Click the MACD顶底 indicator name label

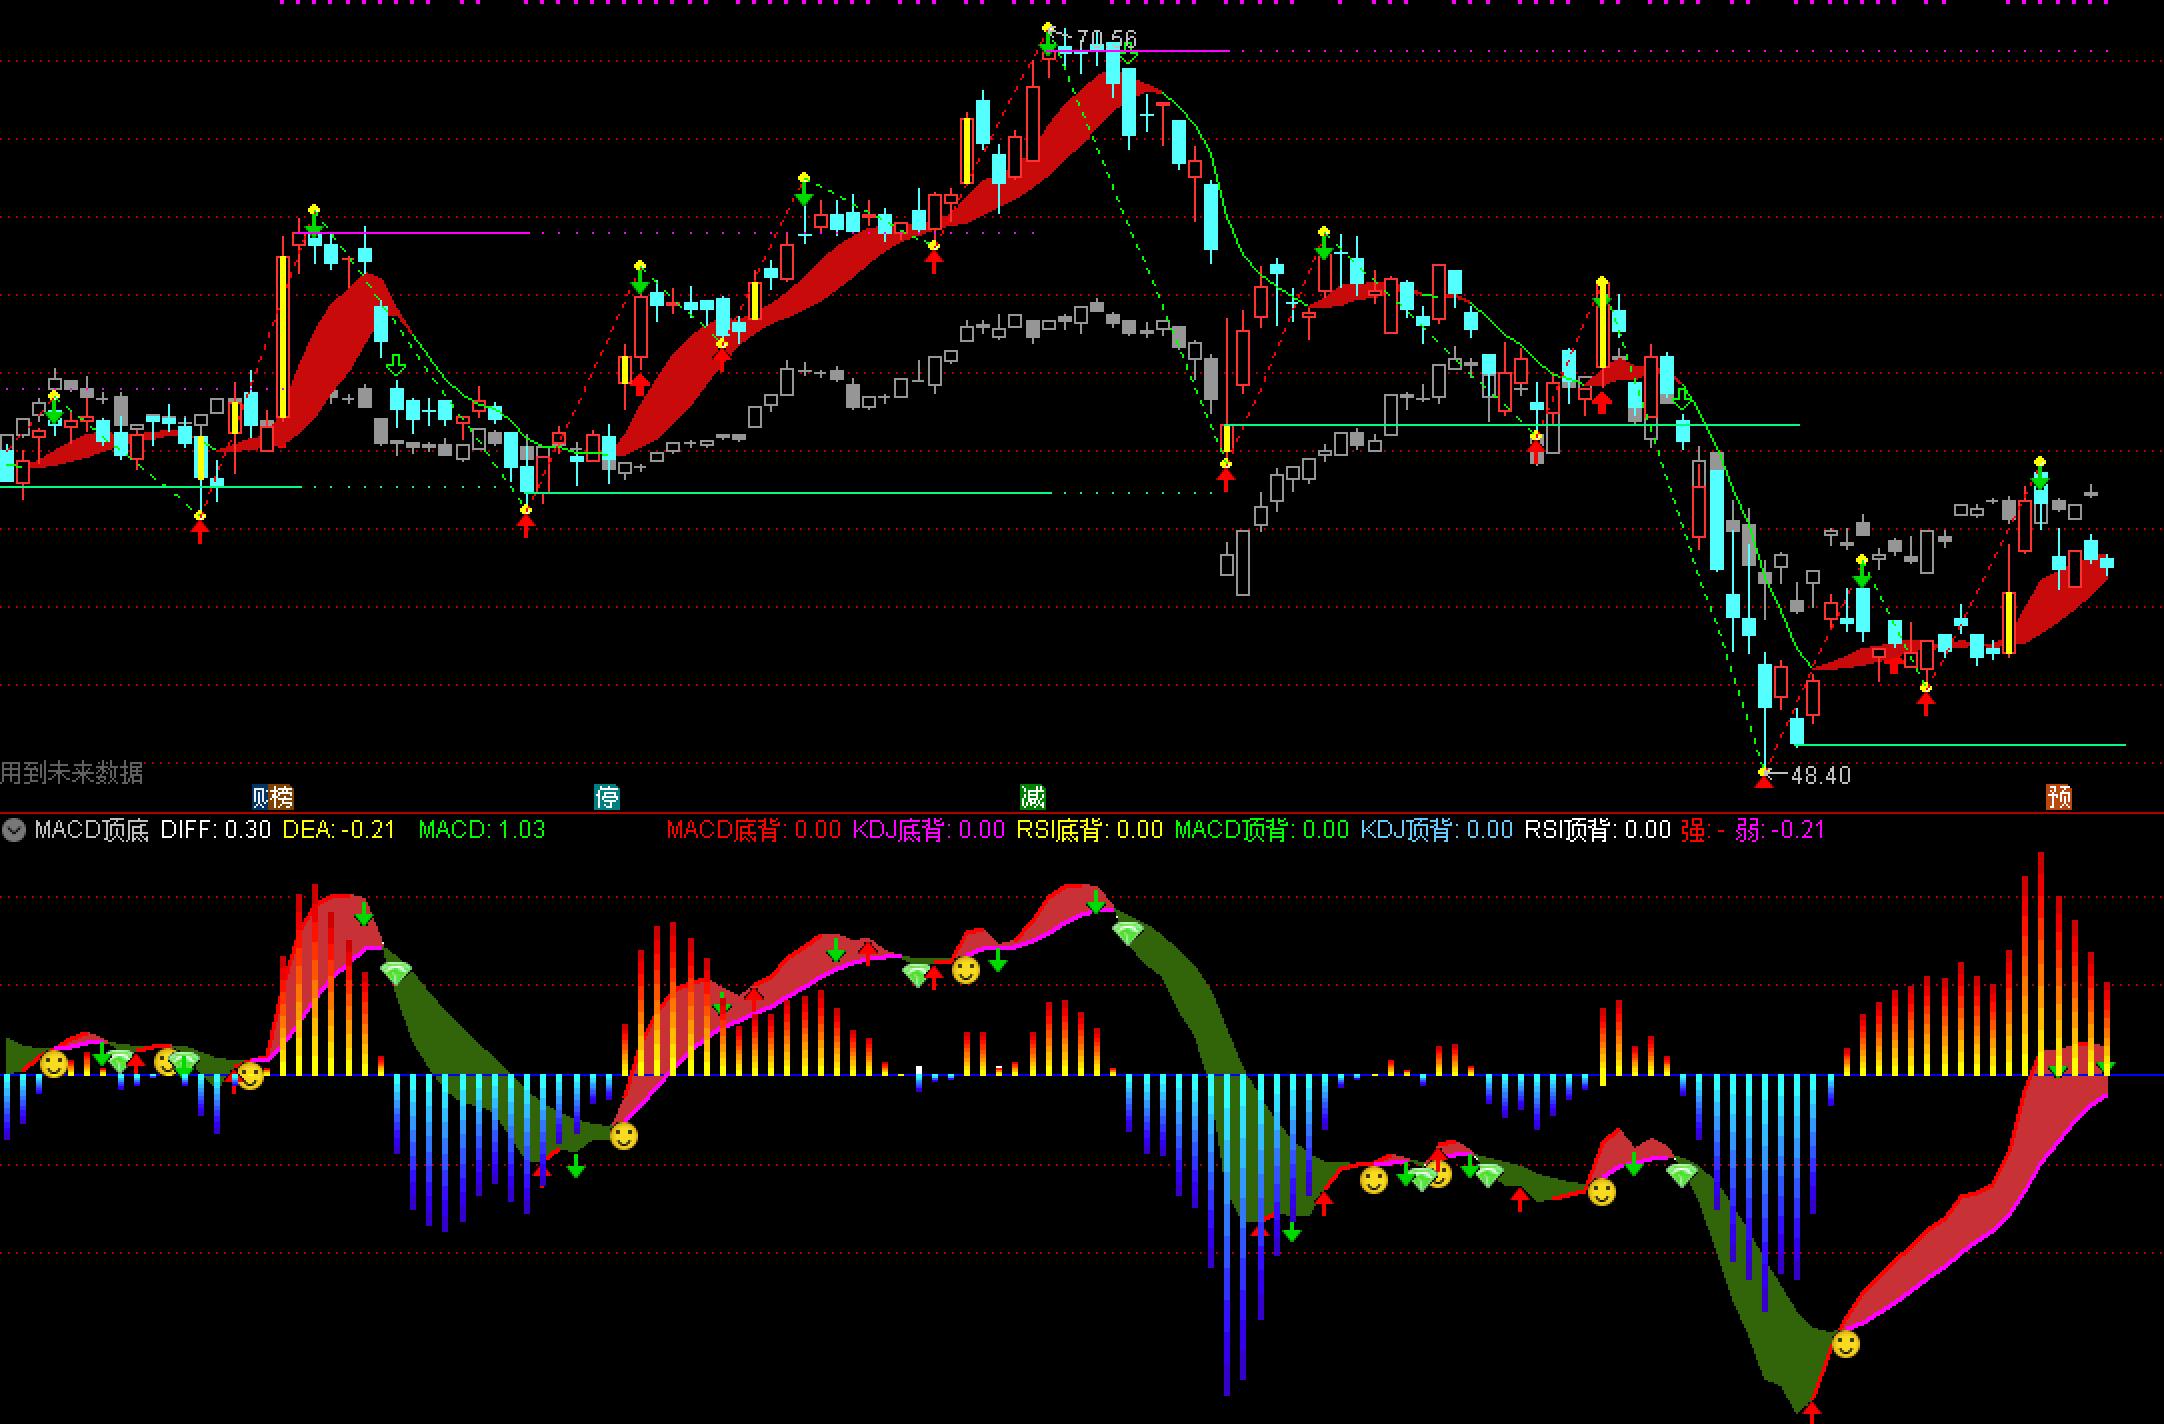click(x=91, y=830)
